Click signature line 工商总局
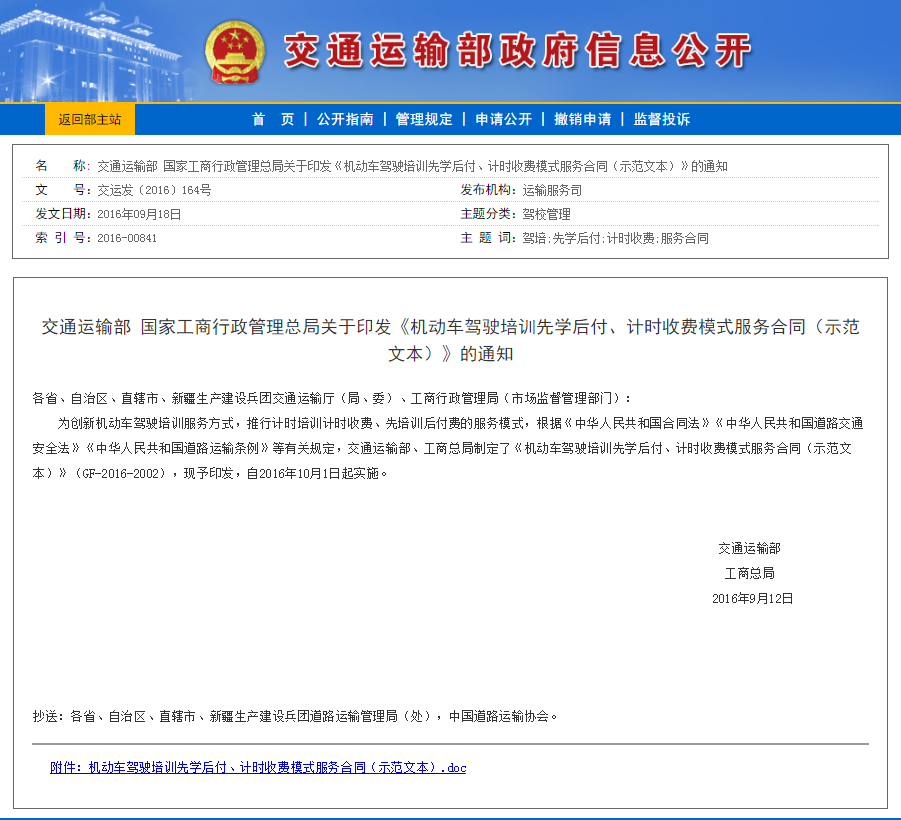 749,573
